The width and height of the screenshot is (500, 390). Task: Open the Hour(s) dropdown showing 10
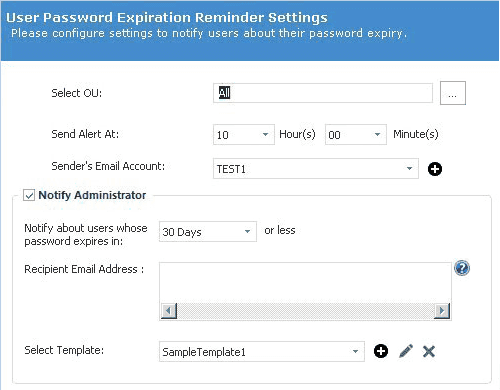(x=244, y=135)
